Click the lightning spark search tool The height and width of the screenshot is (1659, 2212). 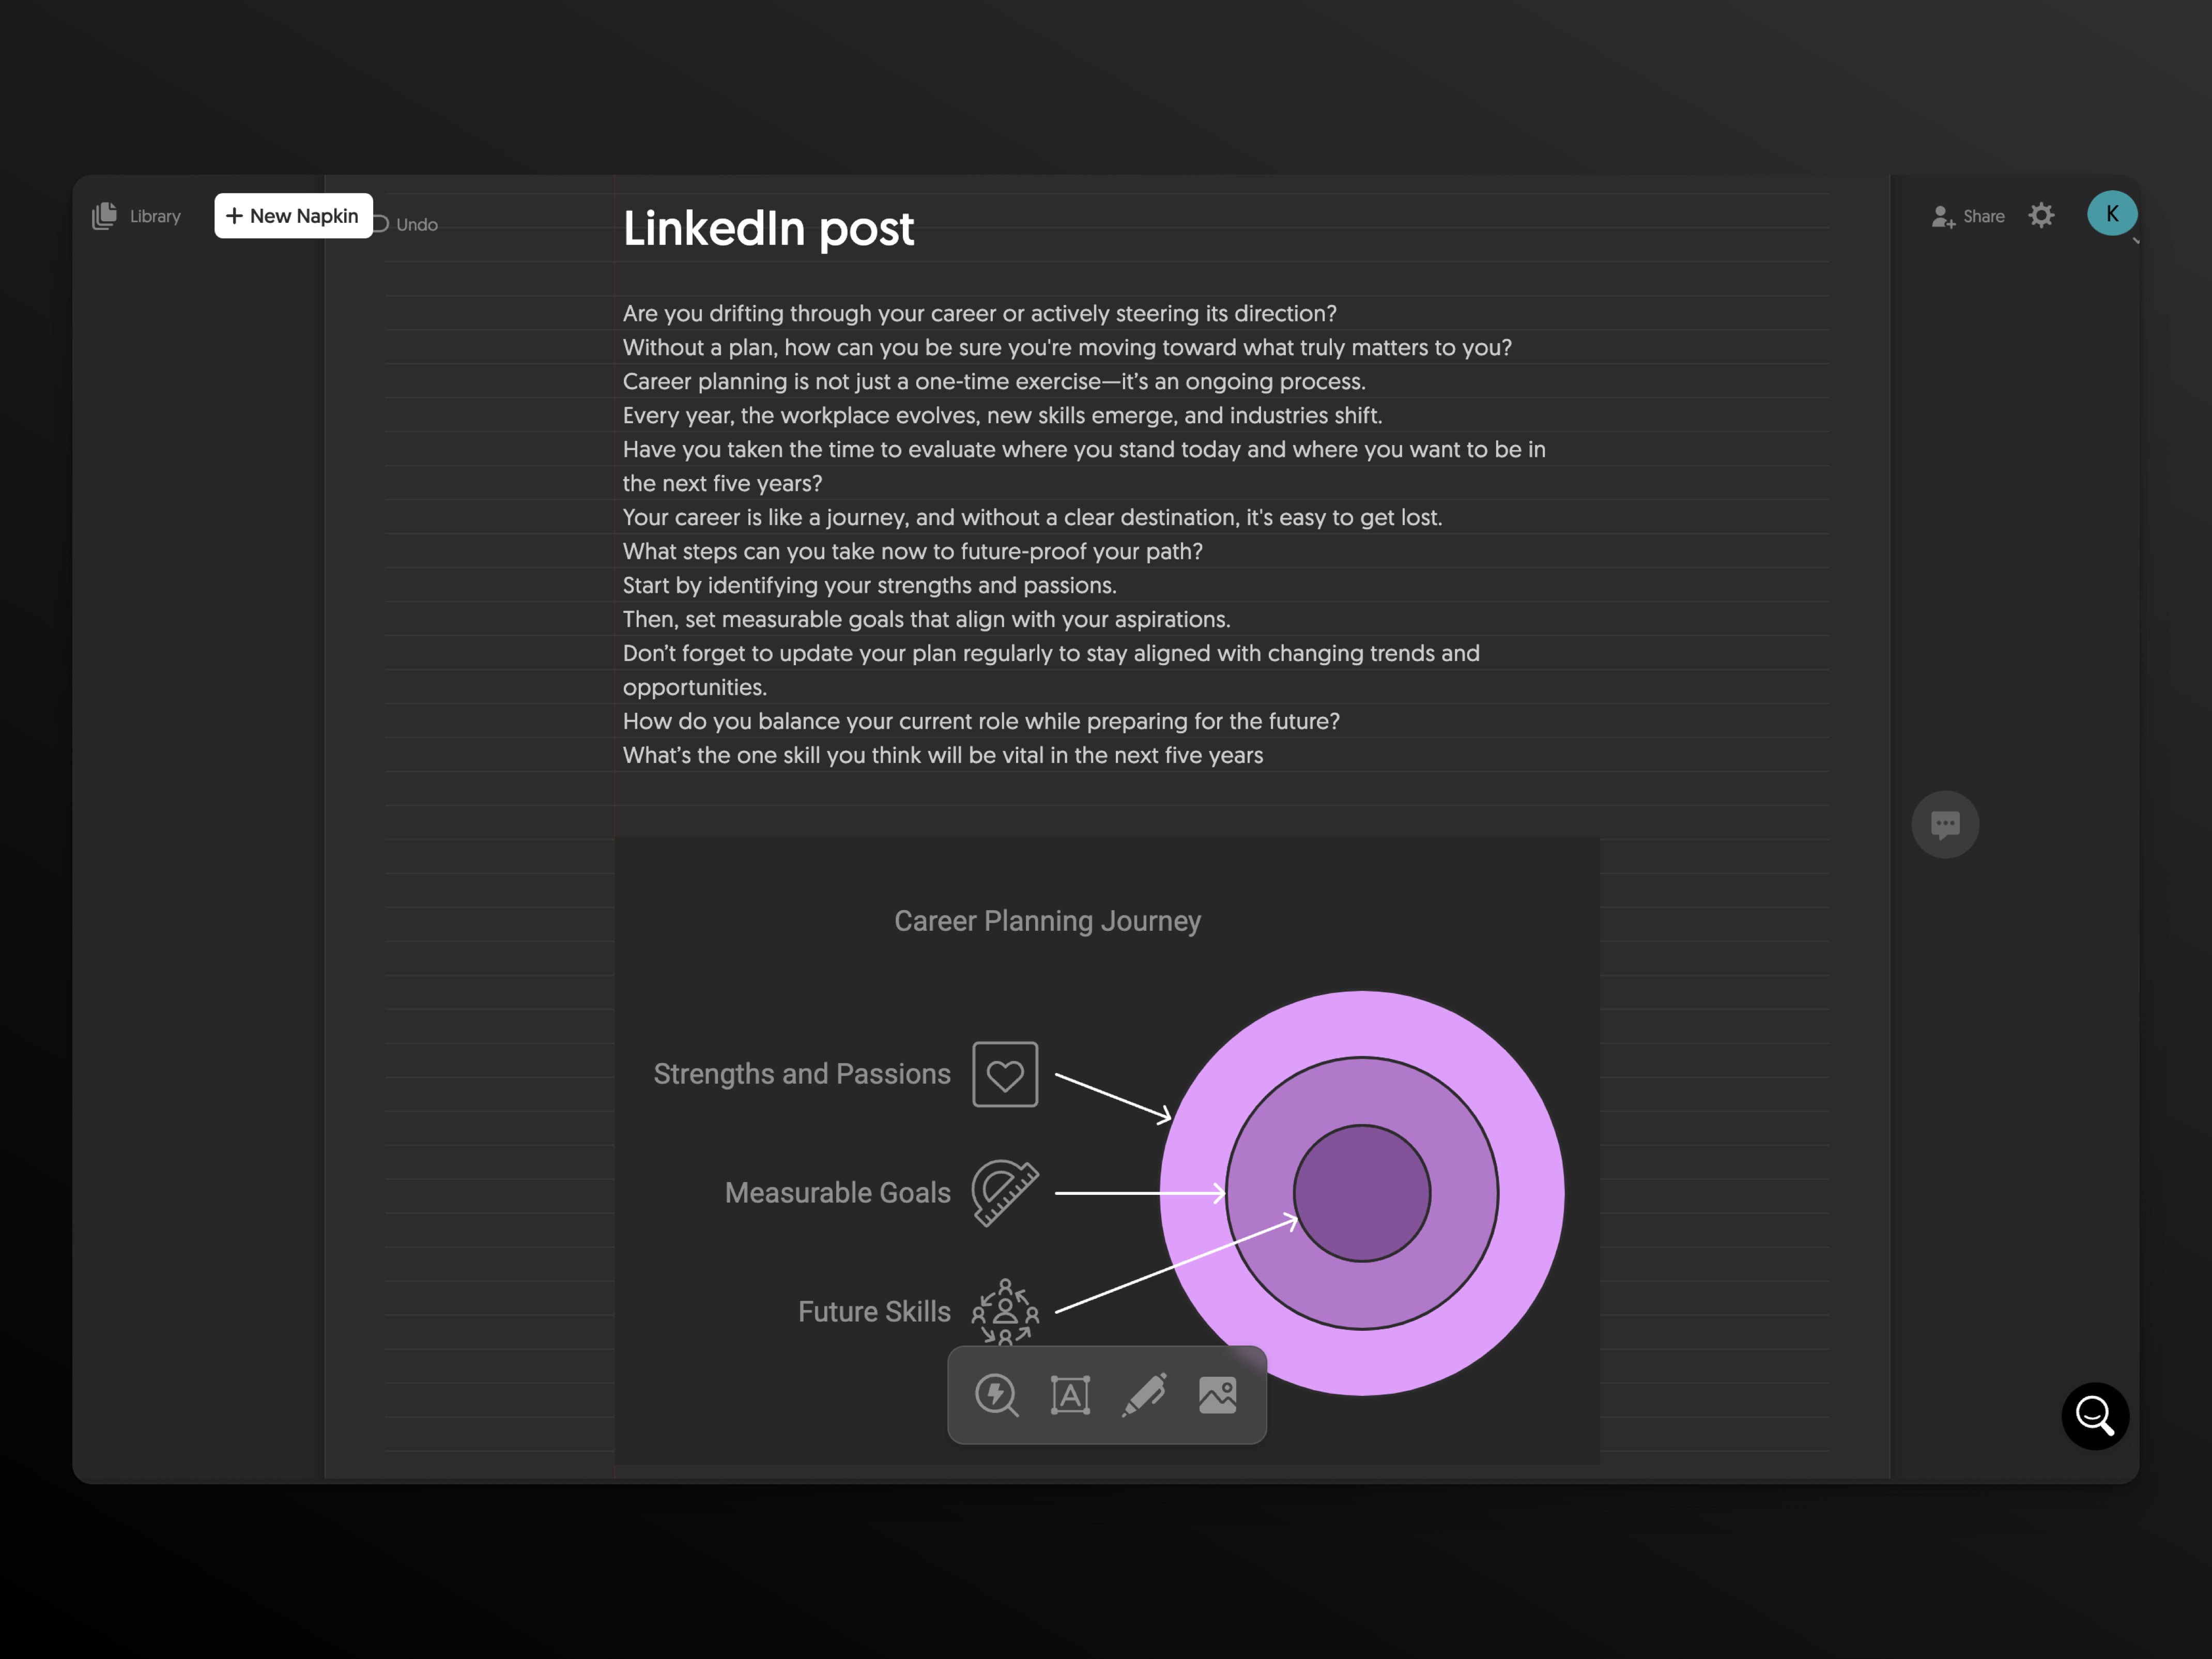[x=996, y=1395]
